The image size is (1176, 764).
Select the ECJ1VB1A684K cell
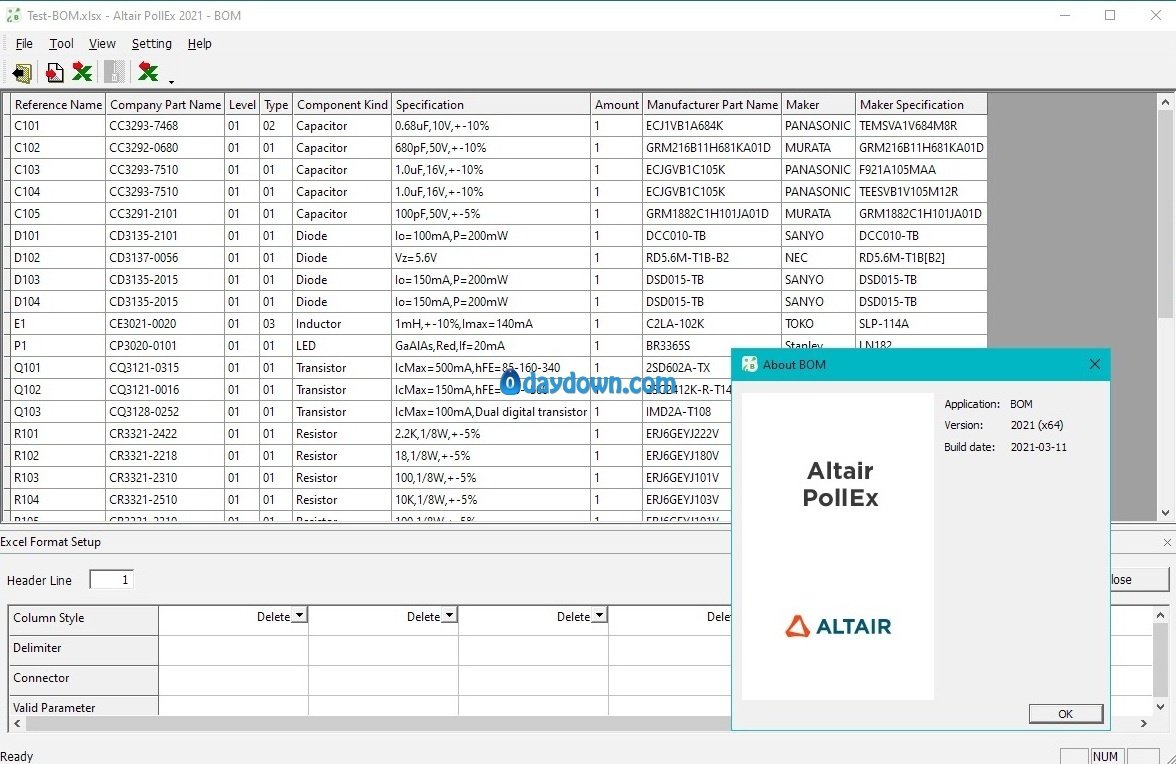[712, 126]
